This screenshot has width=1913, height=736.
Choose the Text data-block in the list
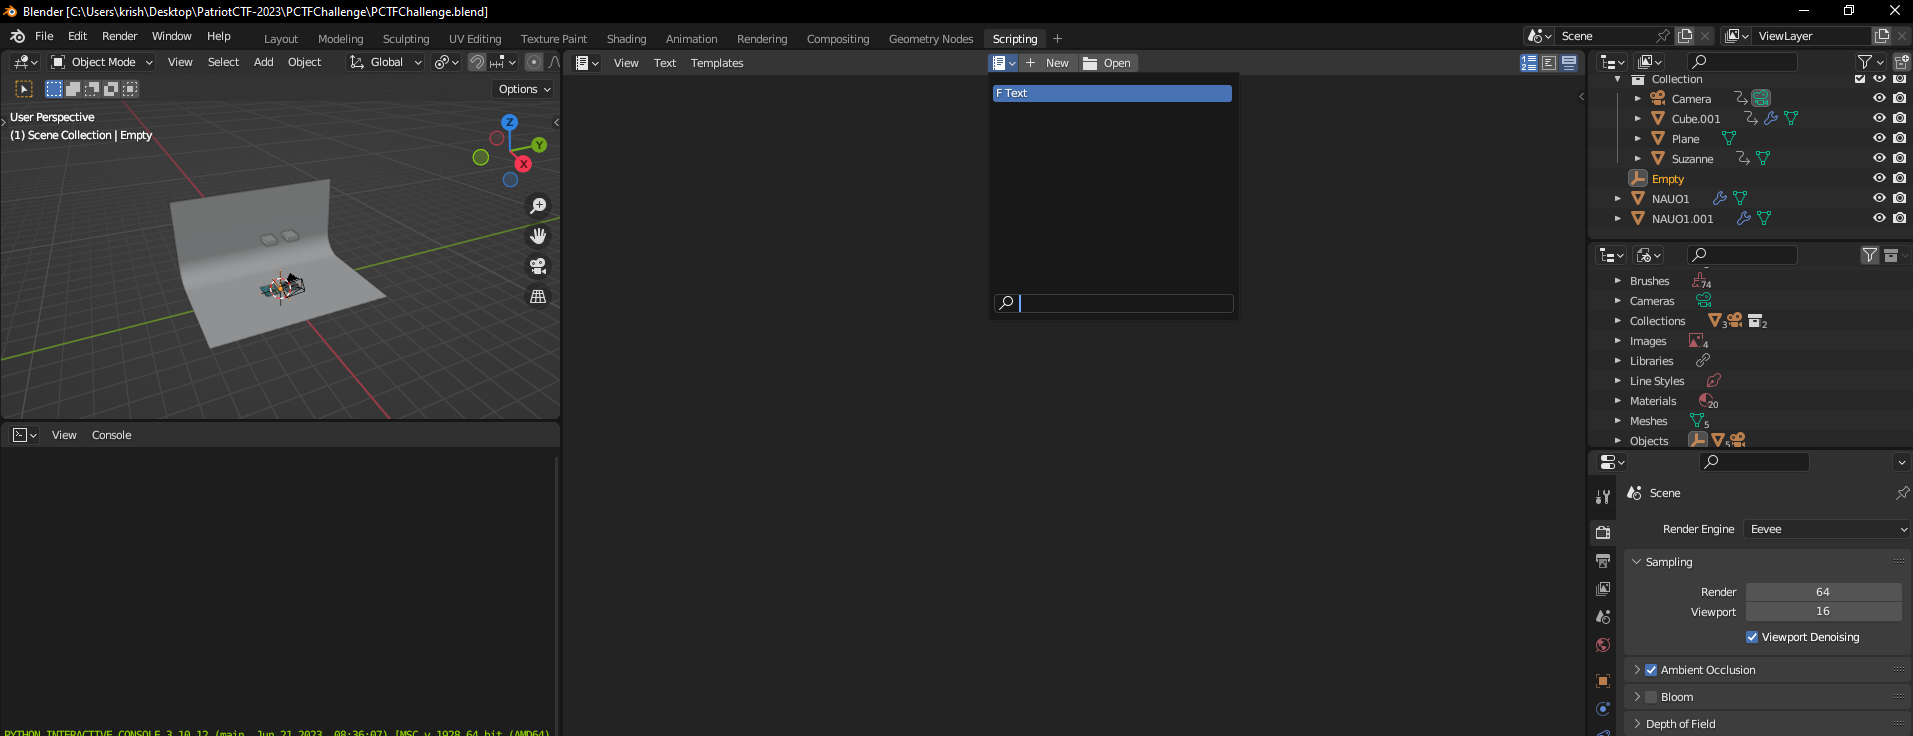tap(1112, 93)
